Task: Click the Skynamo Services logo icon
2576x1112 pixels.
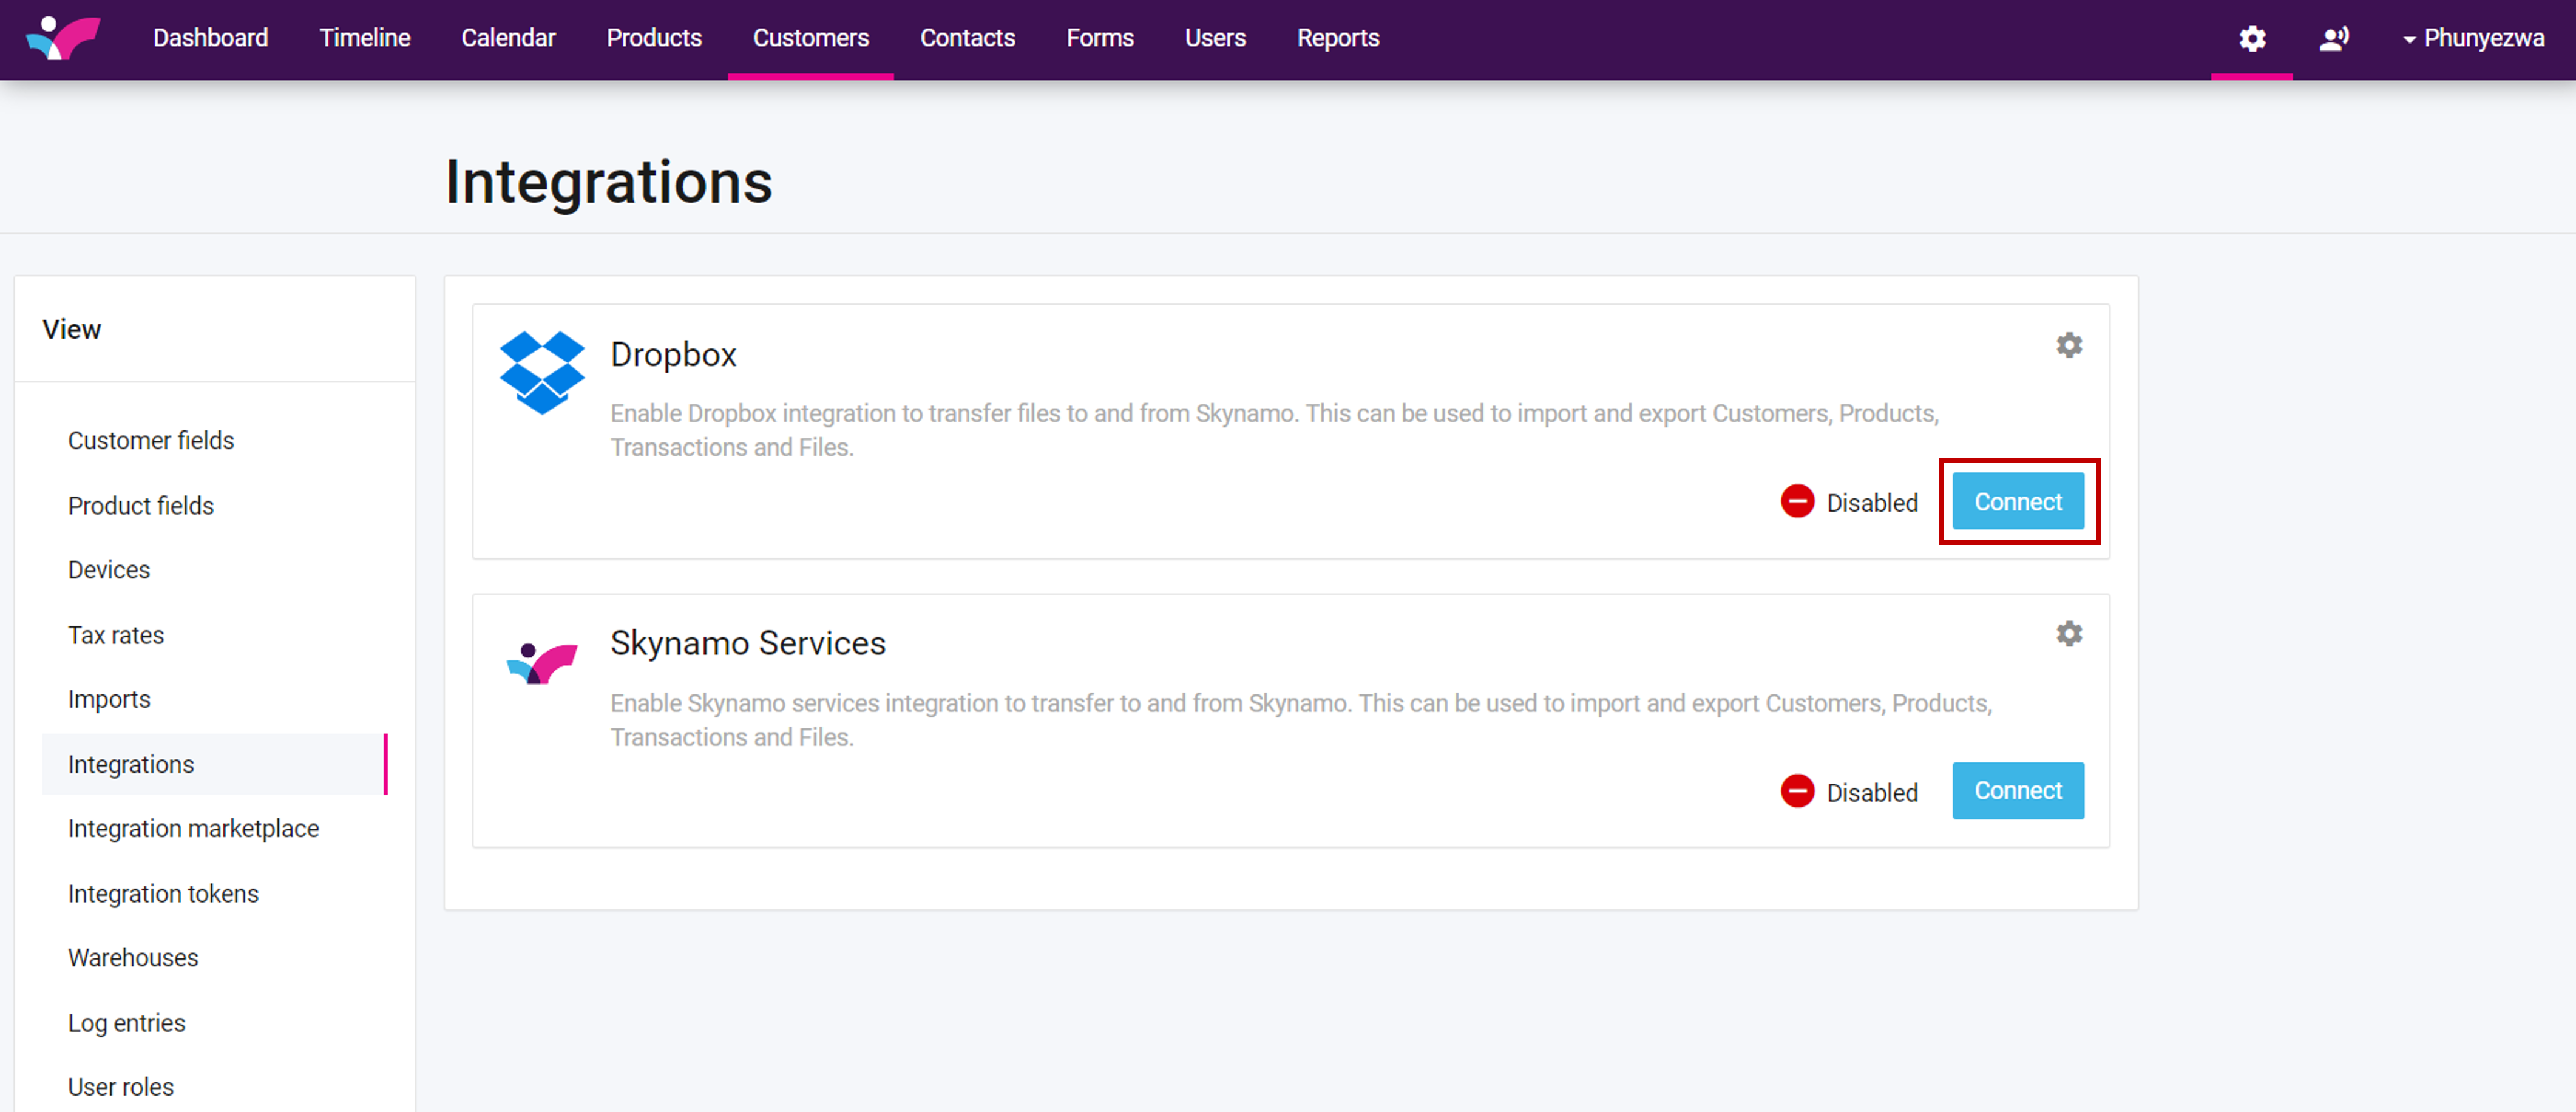Action: [541, 662]
